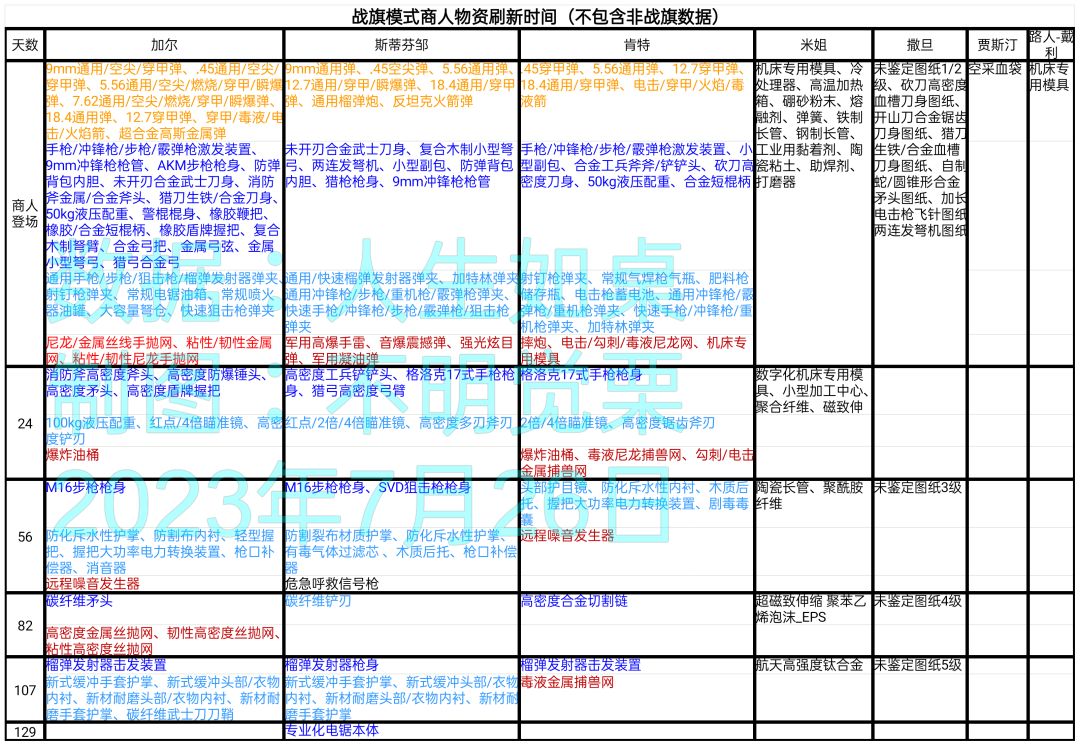The width and height of the screenshot is (1080, 746).
Task: Click 射钉枪弹夹、常规气焊枪气瓶 line in 肯特
Action: 635,278
